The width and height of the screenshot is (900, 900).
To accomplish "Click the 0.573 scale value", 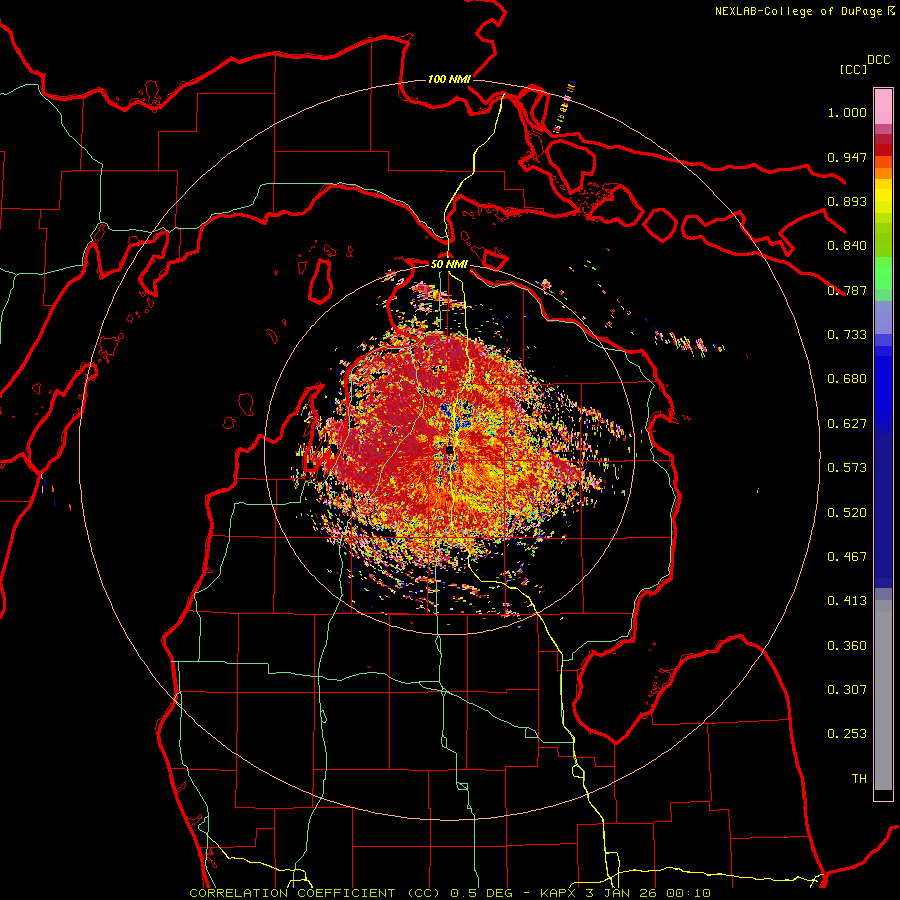I will [x=847, y=468].
